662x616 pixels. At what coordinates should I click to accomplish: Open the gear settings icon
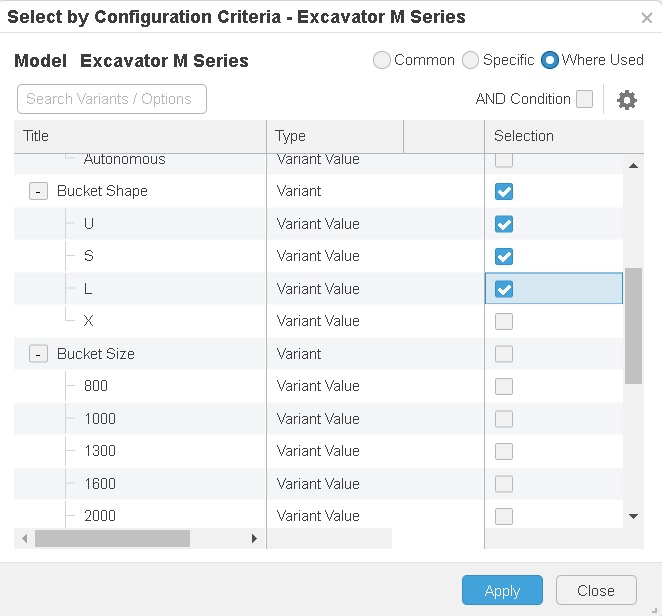point(627,100)
